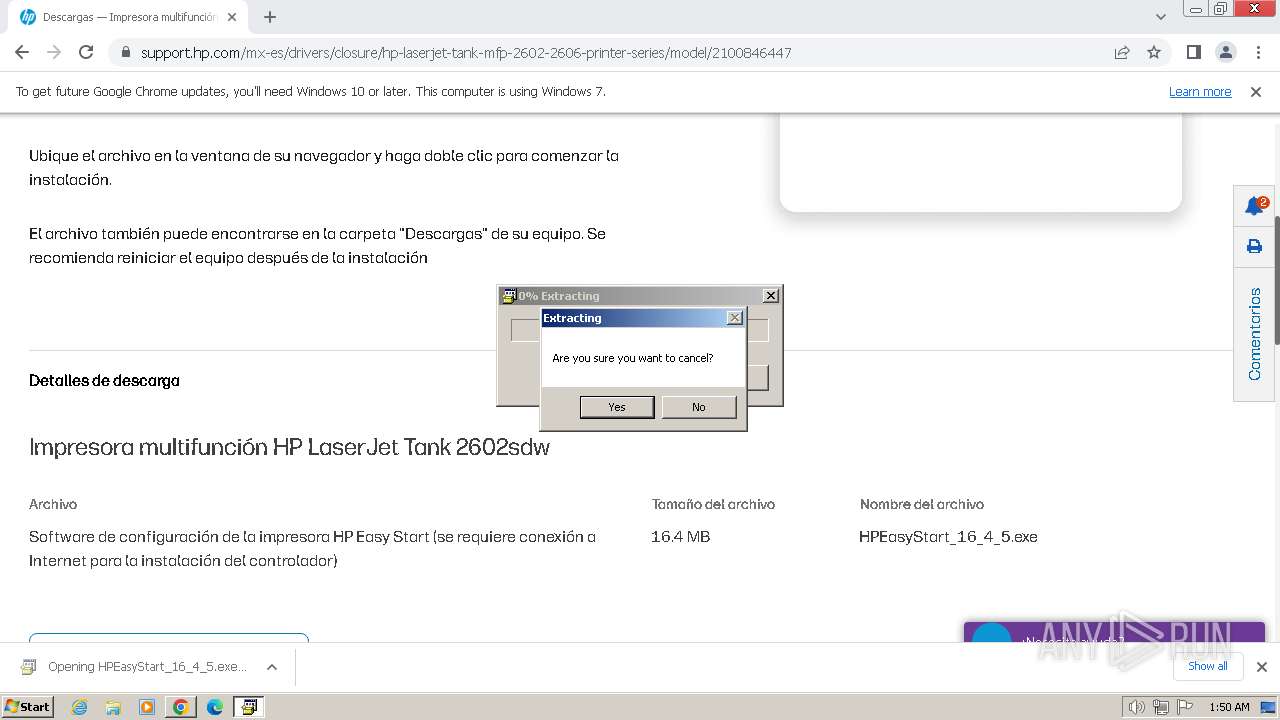The image size is (1280, 720).
Task: Switch to Chrome in the taskbar
Action: point(181,707)
